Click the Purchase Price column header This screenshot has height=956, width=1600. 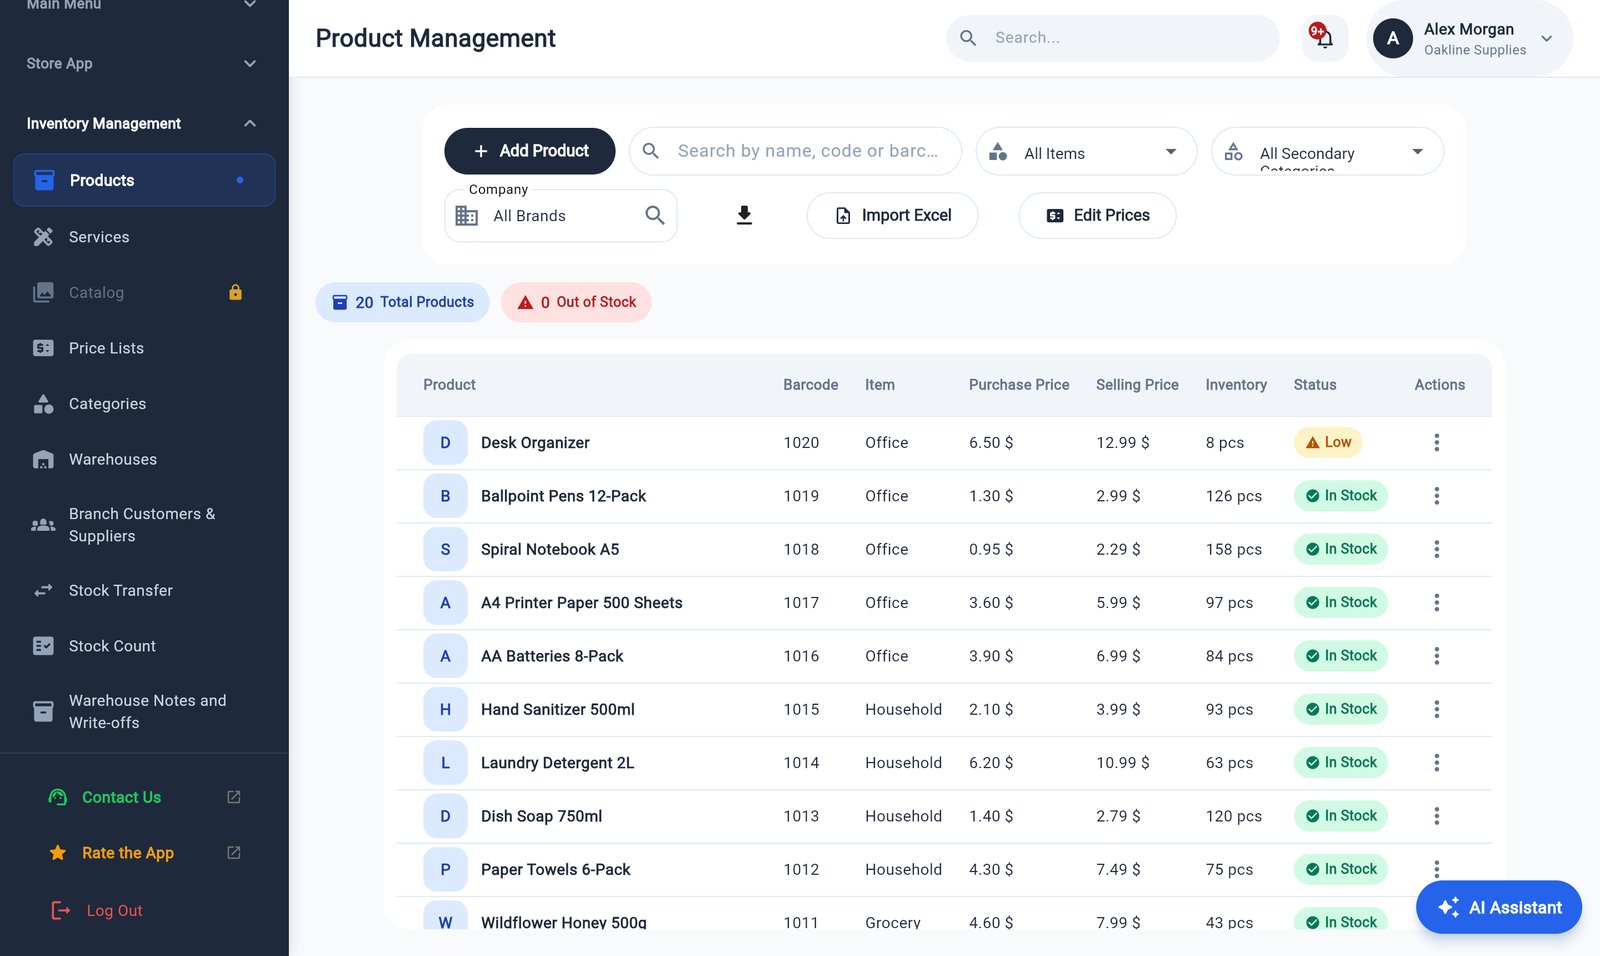(1019, 385)
